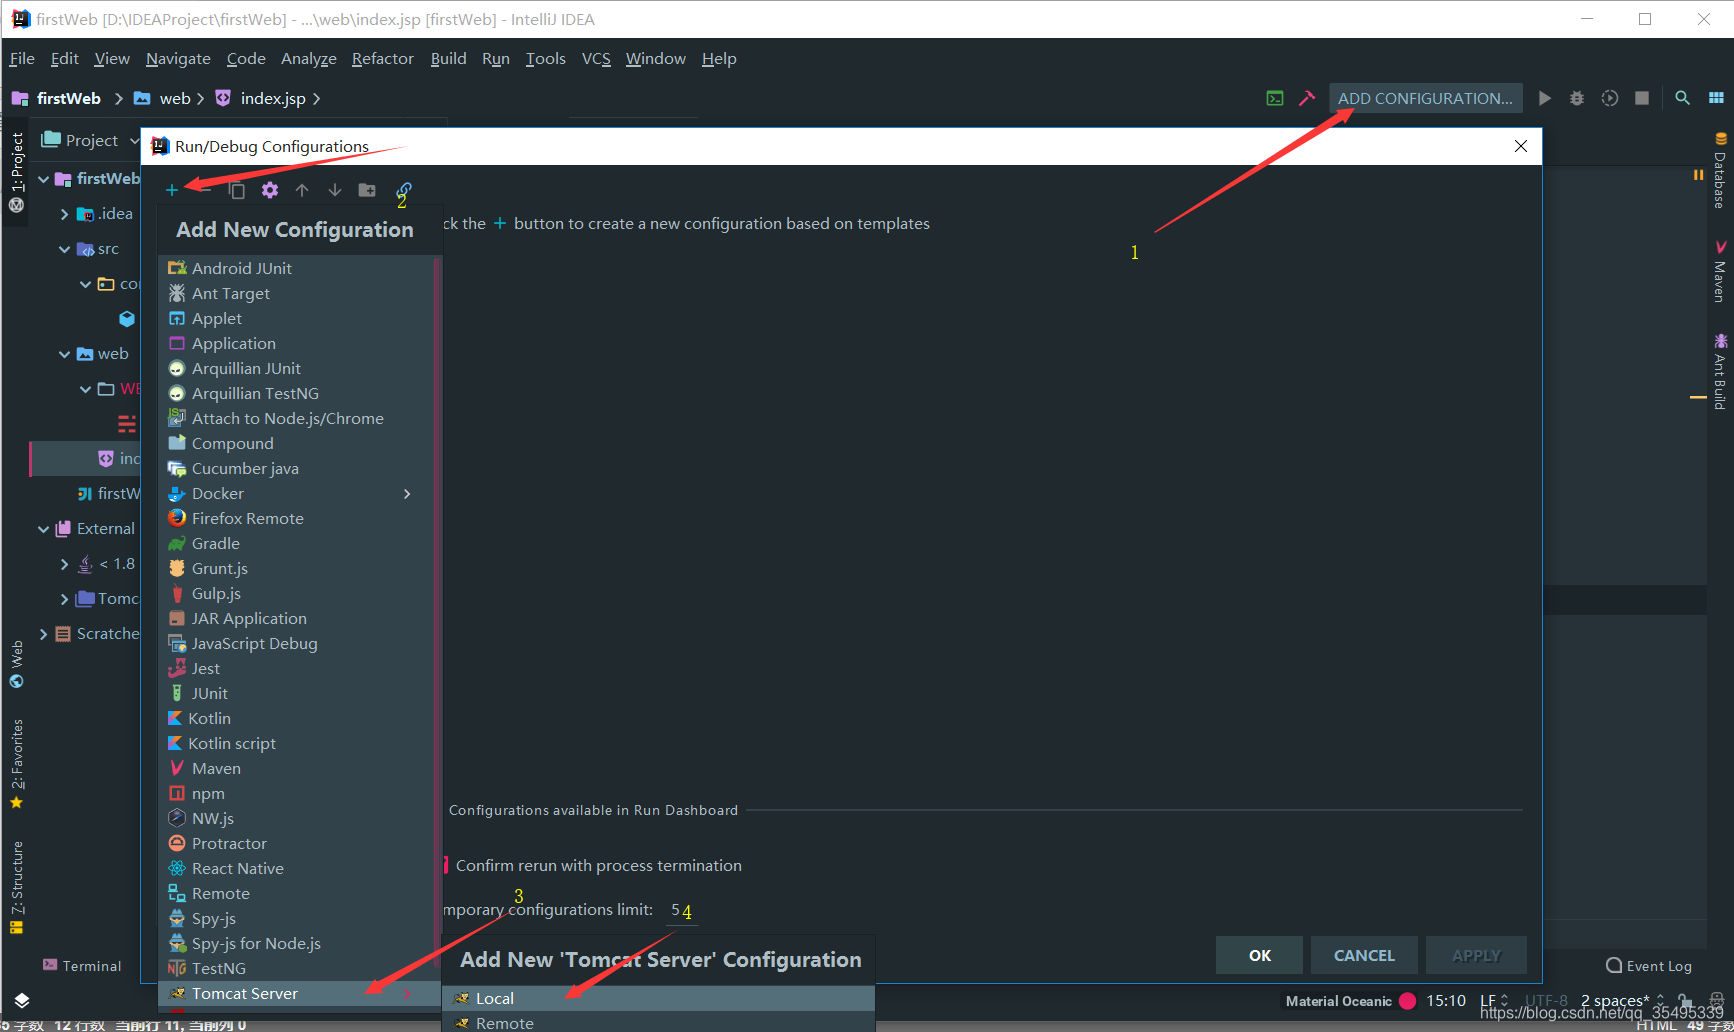
Task: Click index.jsp breadcrumb
Action: click(262, 98)
